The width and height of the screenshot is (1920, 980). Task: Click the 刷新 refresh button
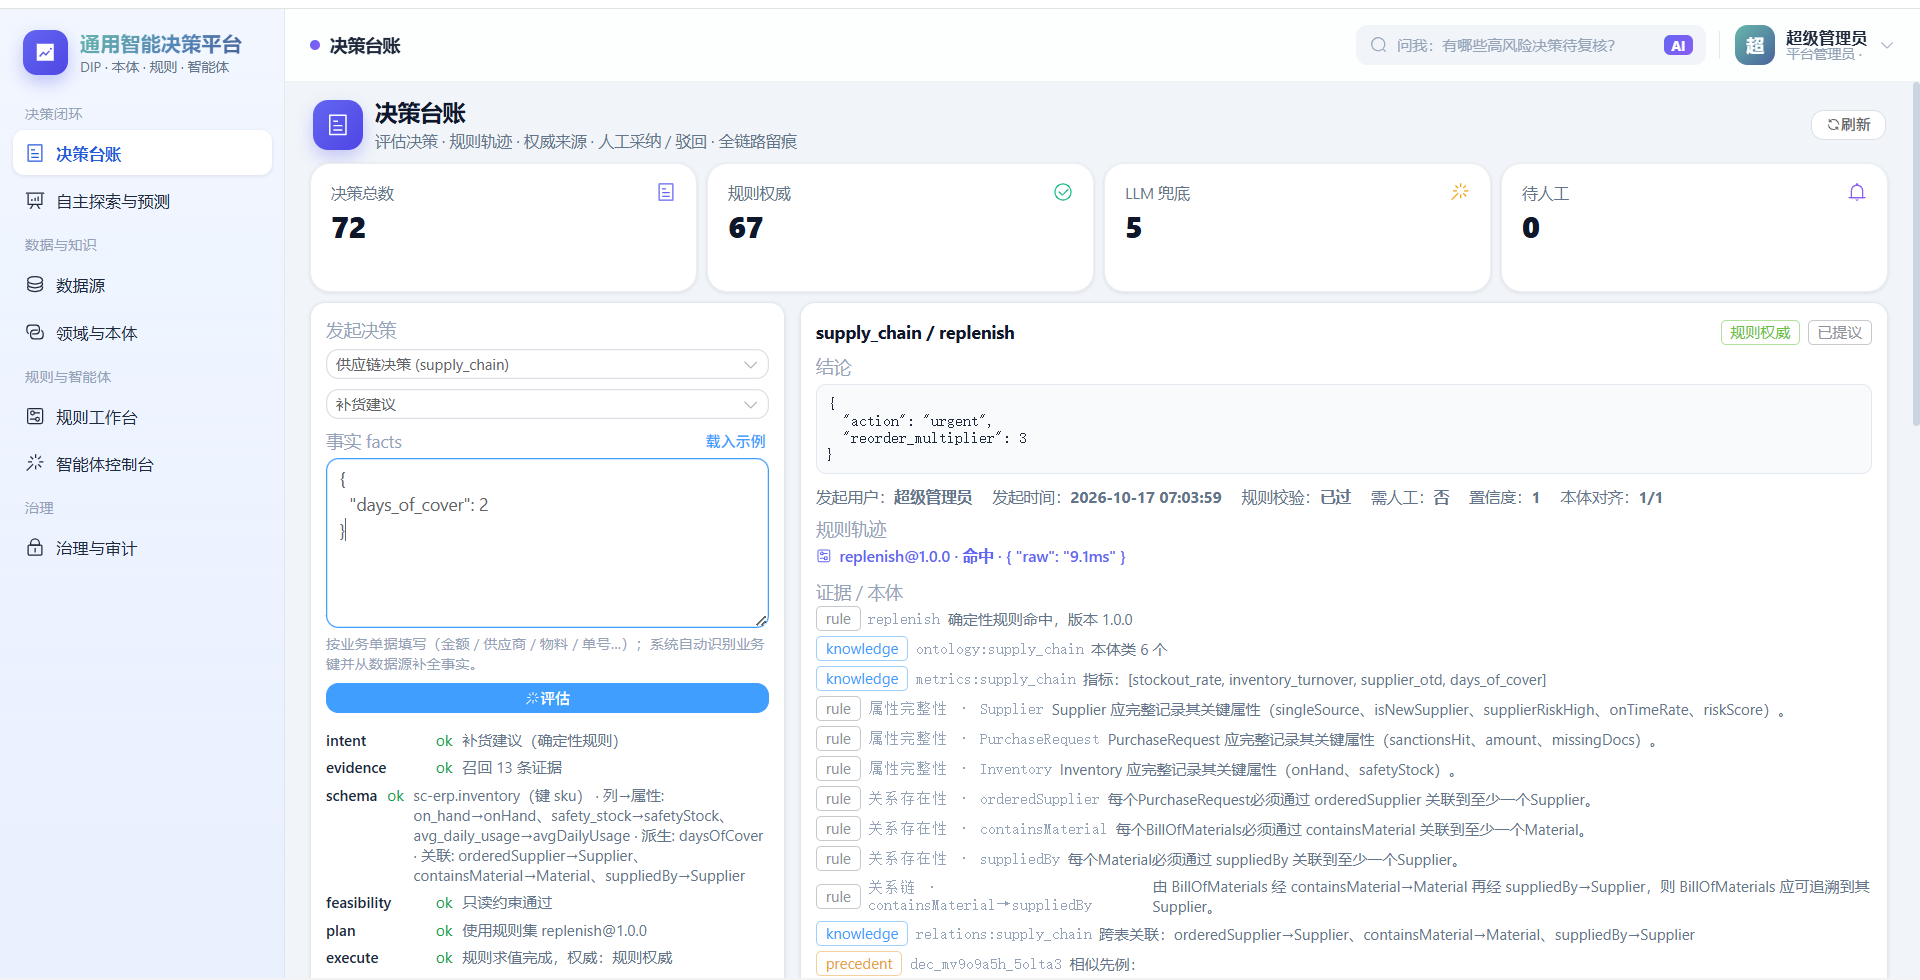pos(1848,124)
